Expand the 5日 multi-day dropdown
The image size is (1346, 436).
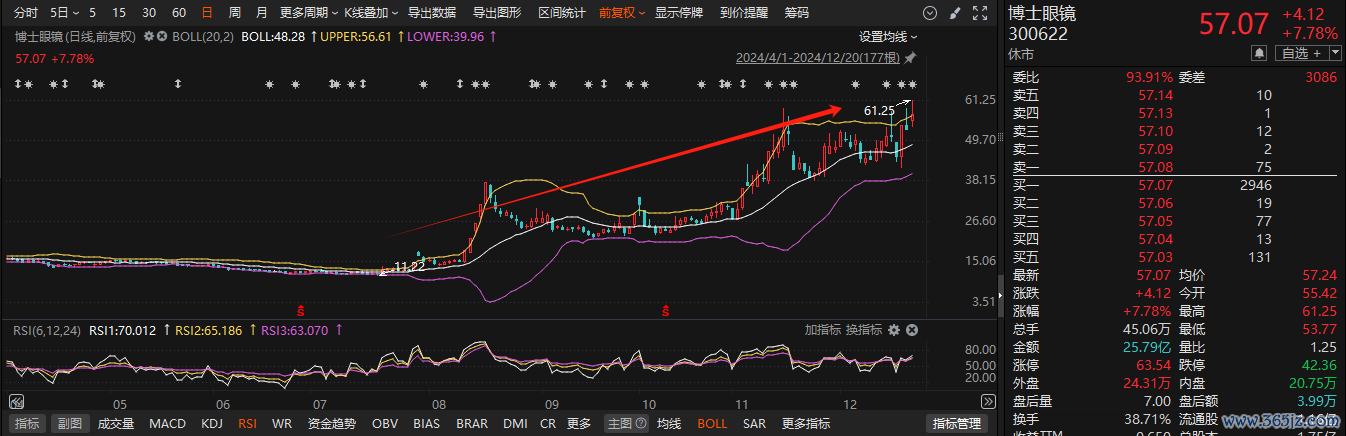point(63,13)
